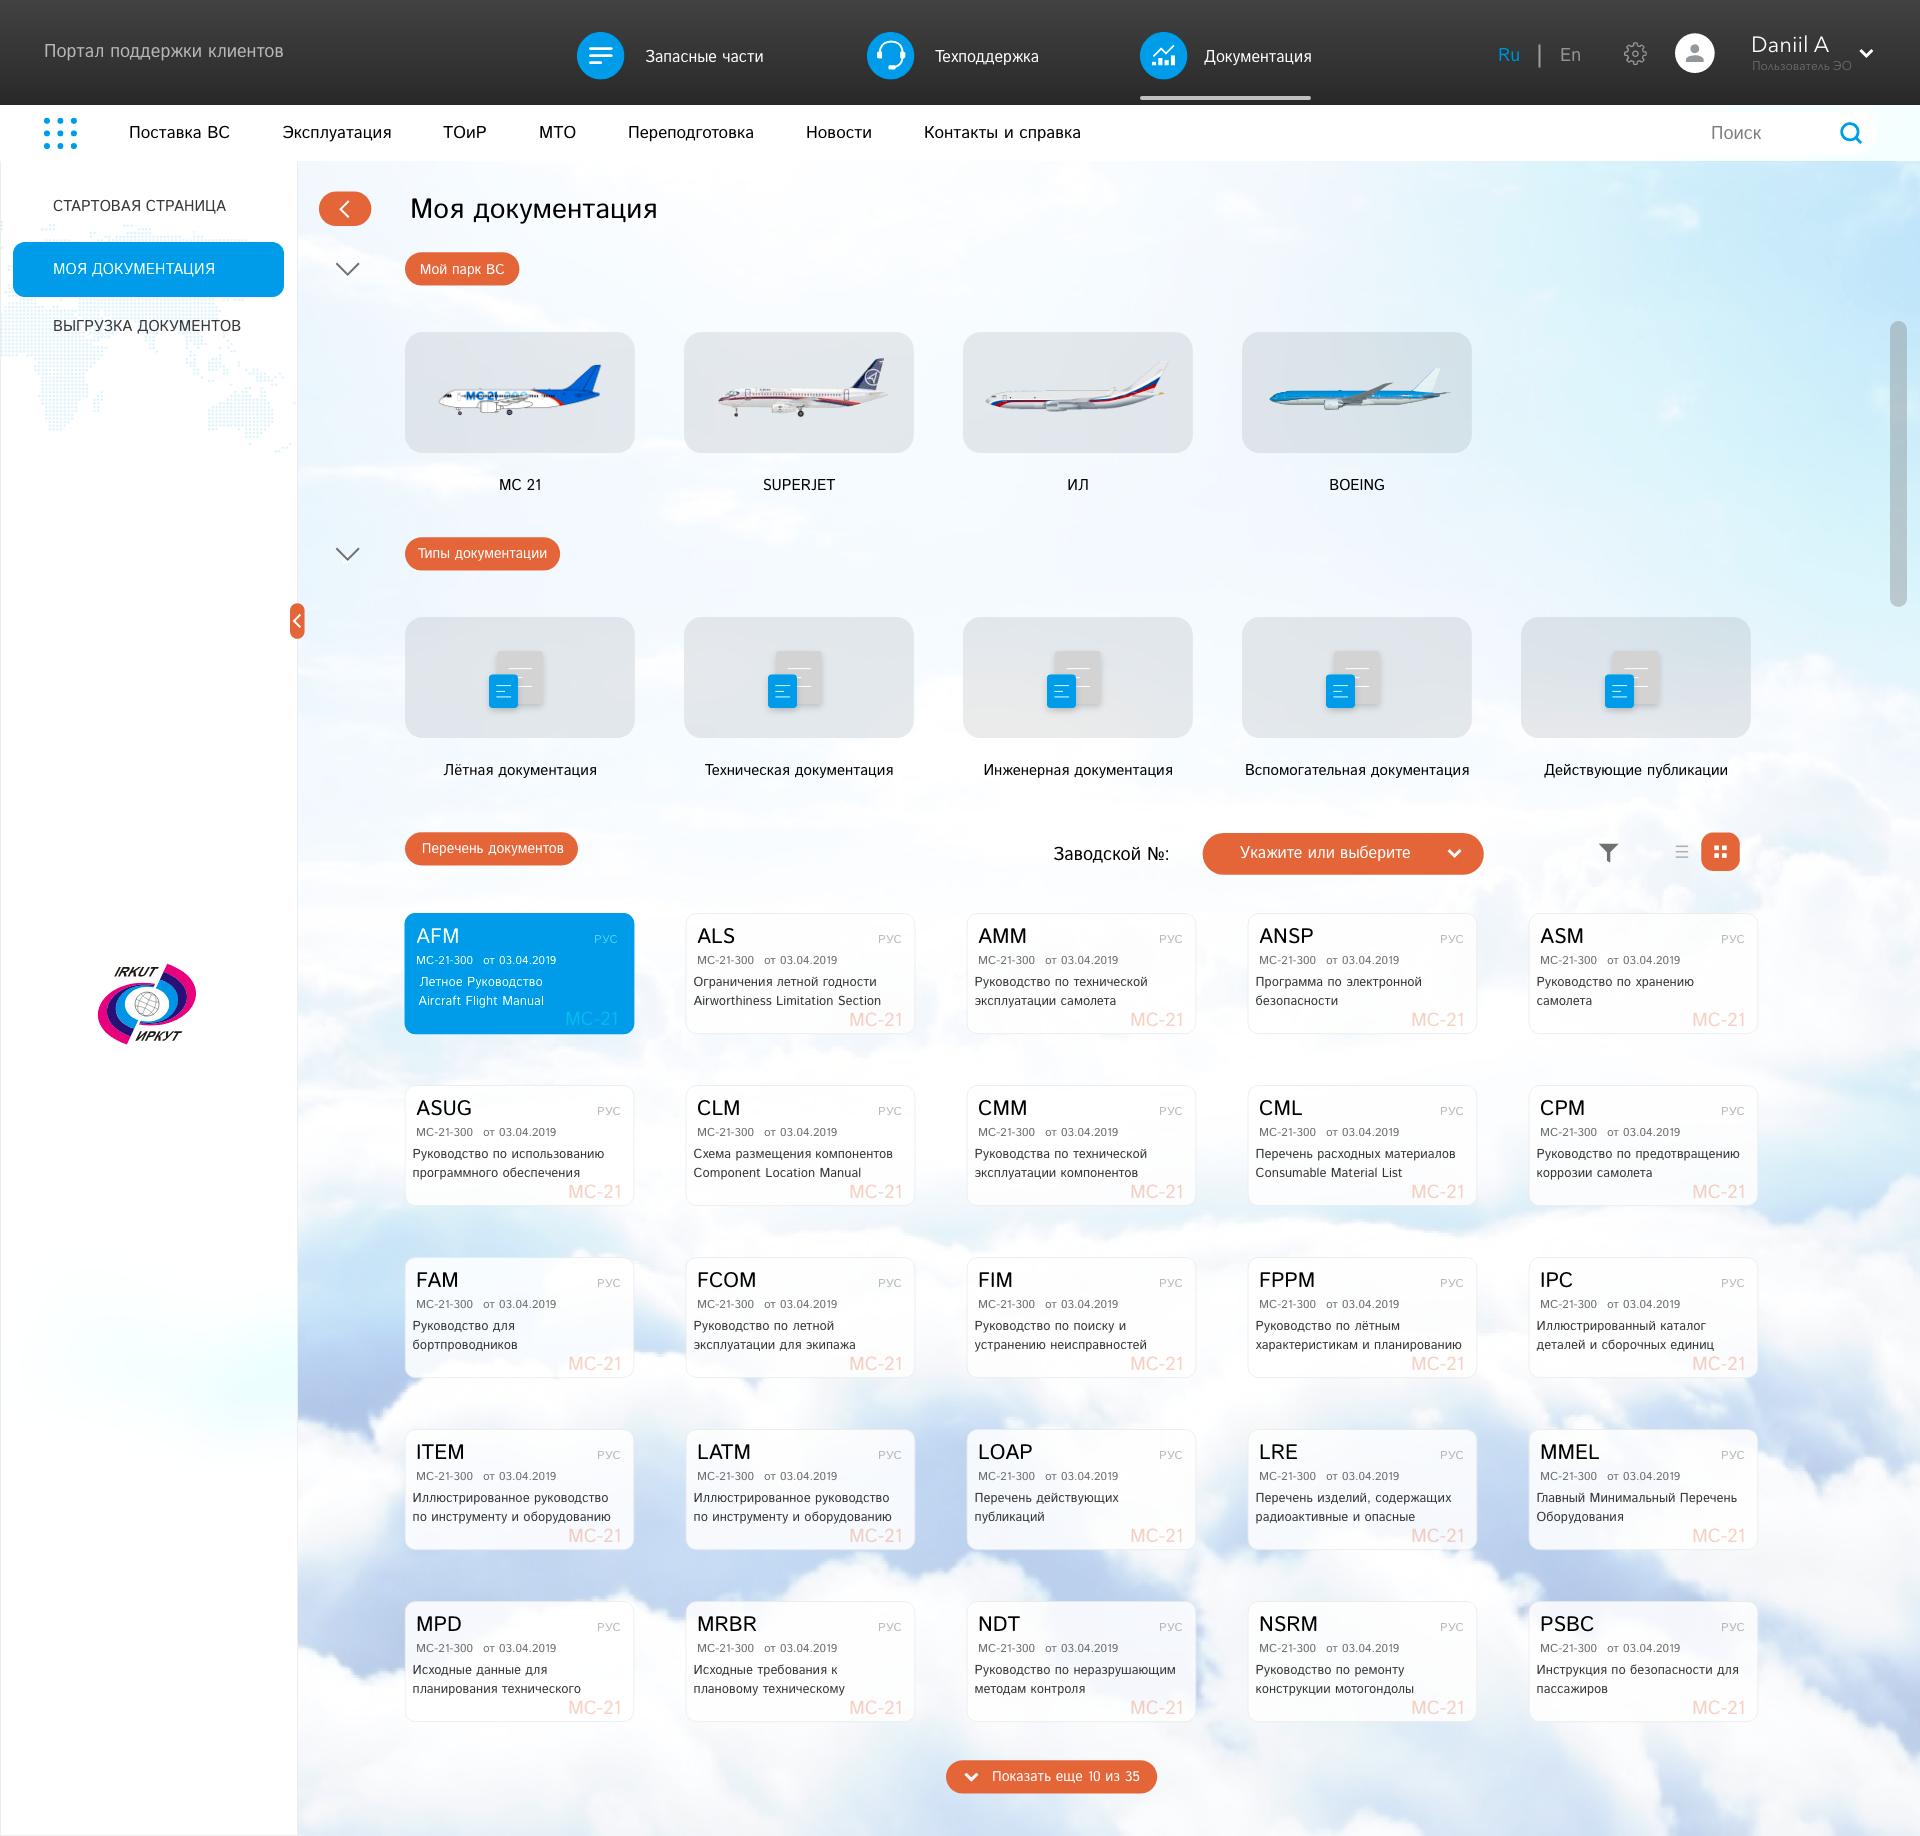Open the filter funnel icon
Image resolution: width=1920 pixels, height=1836 pixels.
1608,852
